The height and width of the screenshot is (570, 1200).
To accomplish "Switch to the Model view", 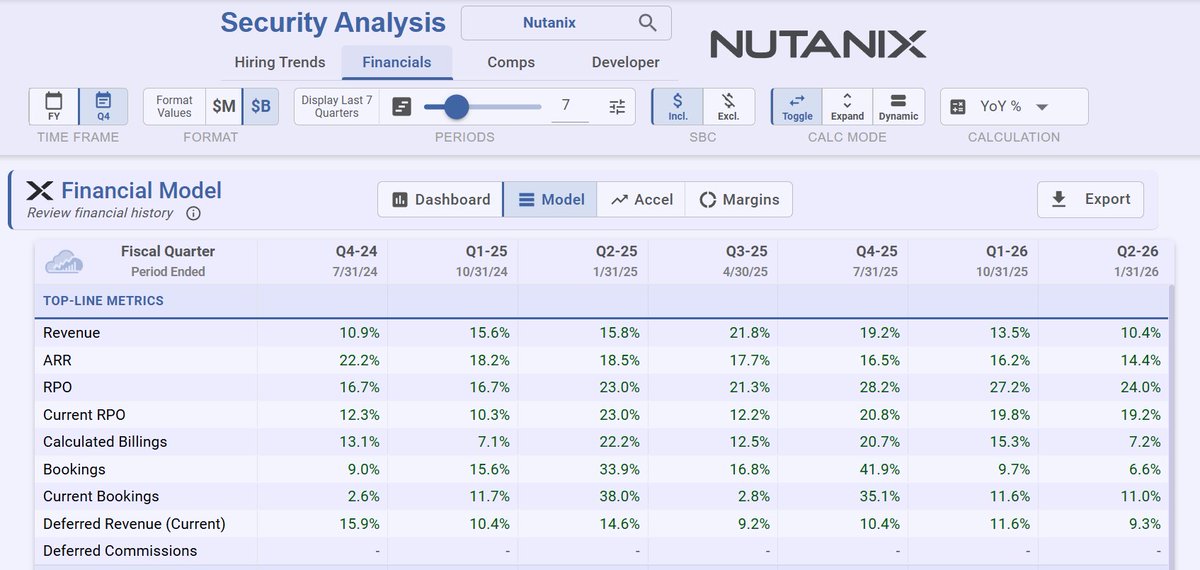I will click(550, 199).
